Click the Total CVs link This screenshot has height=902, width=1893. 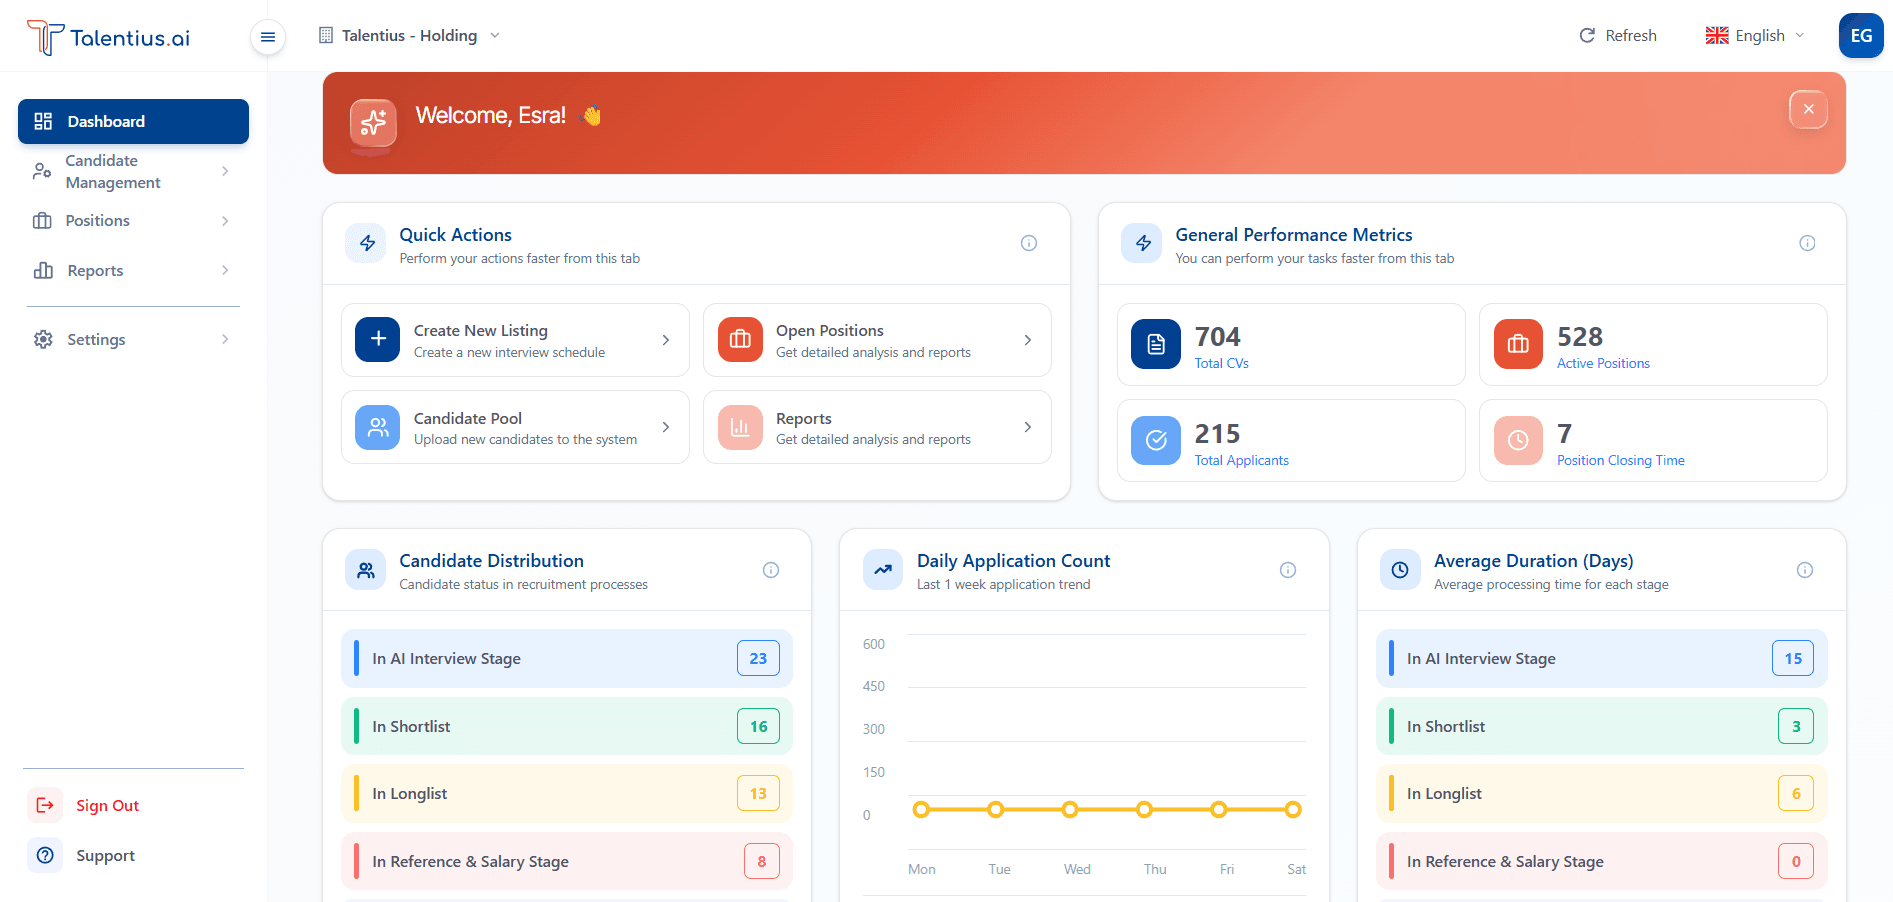click(1221, 363)
